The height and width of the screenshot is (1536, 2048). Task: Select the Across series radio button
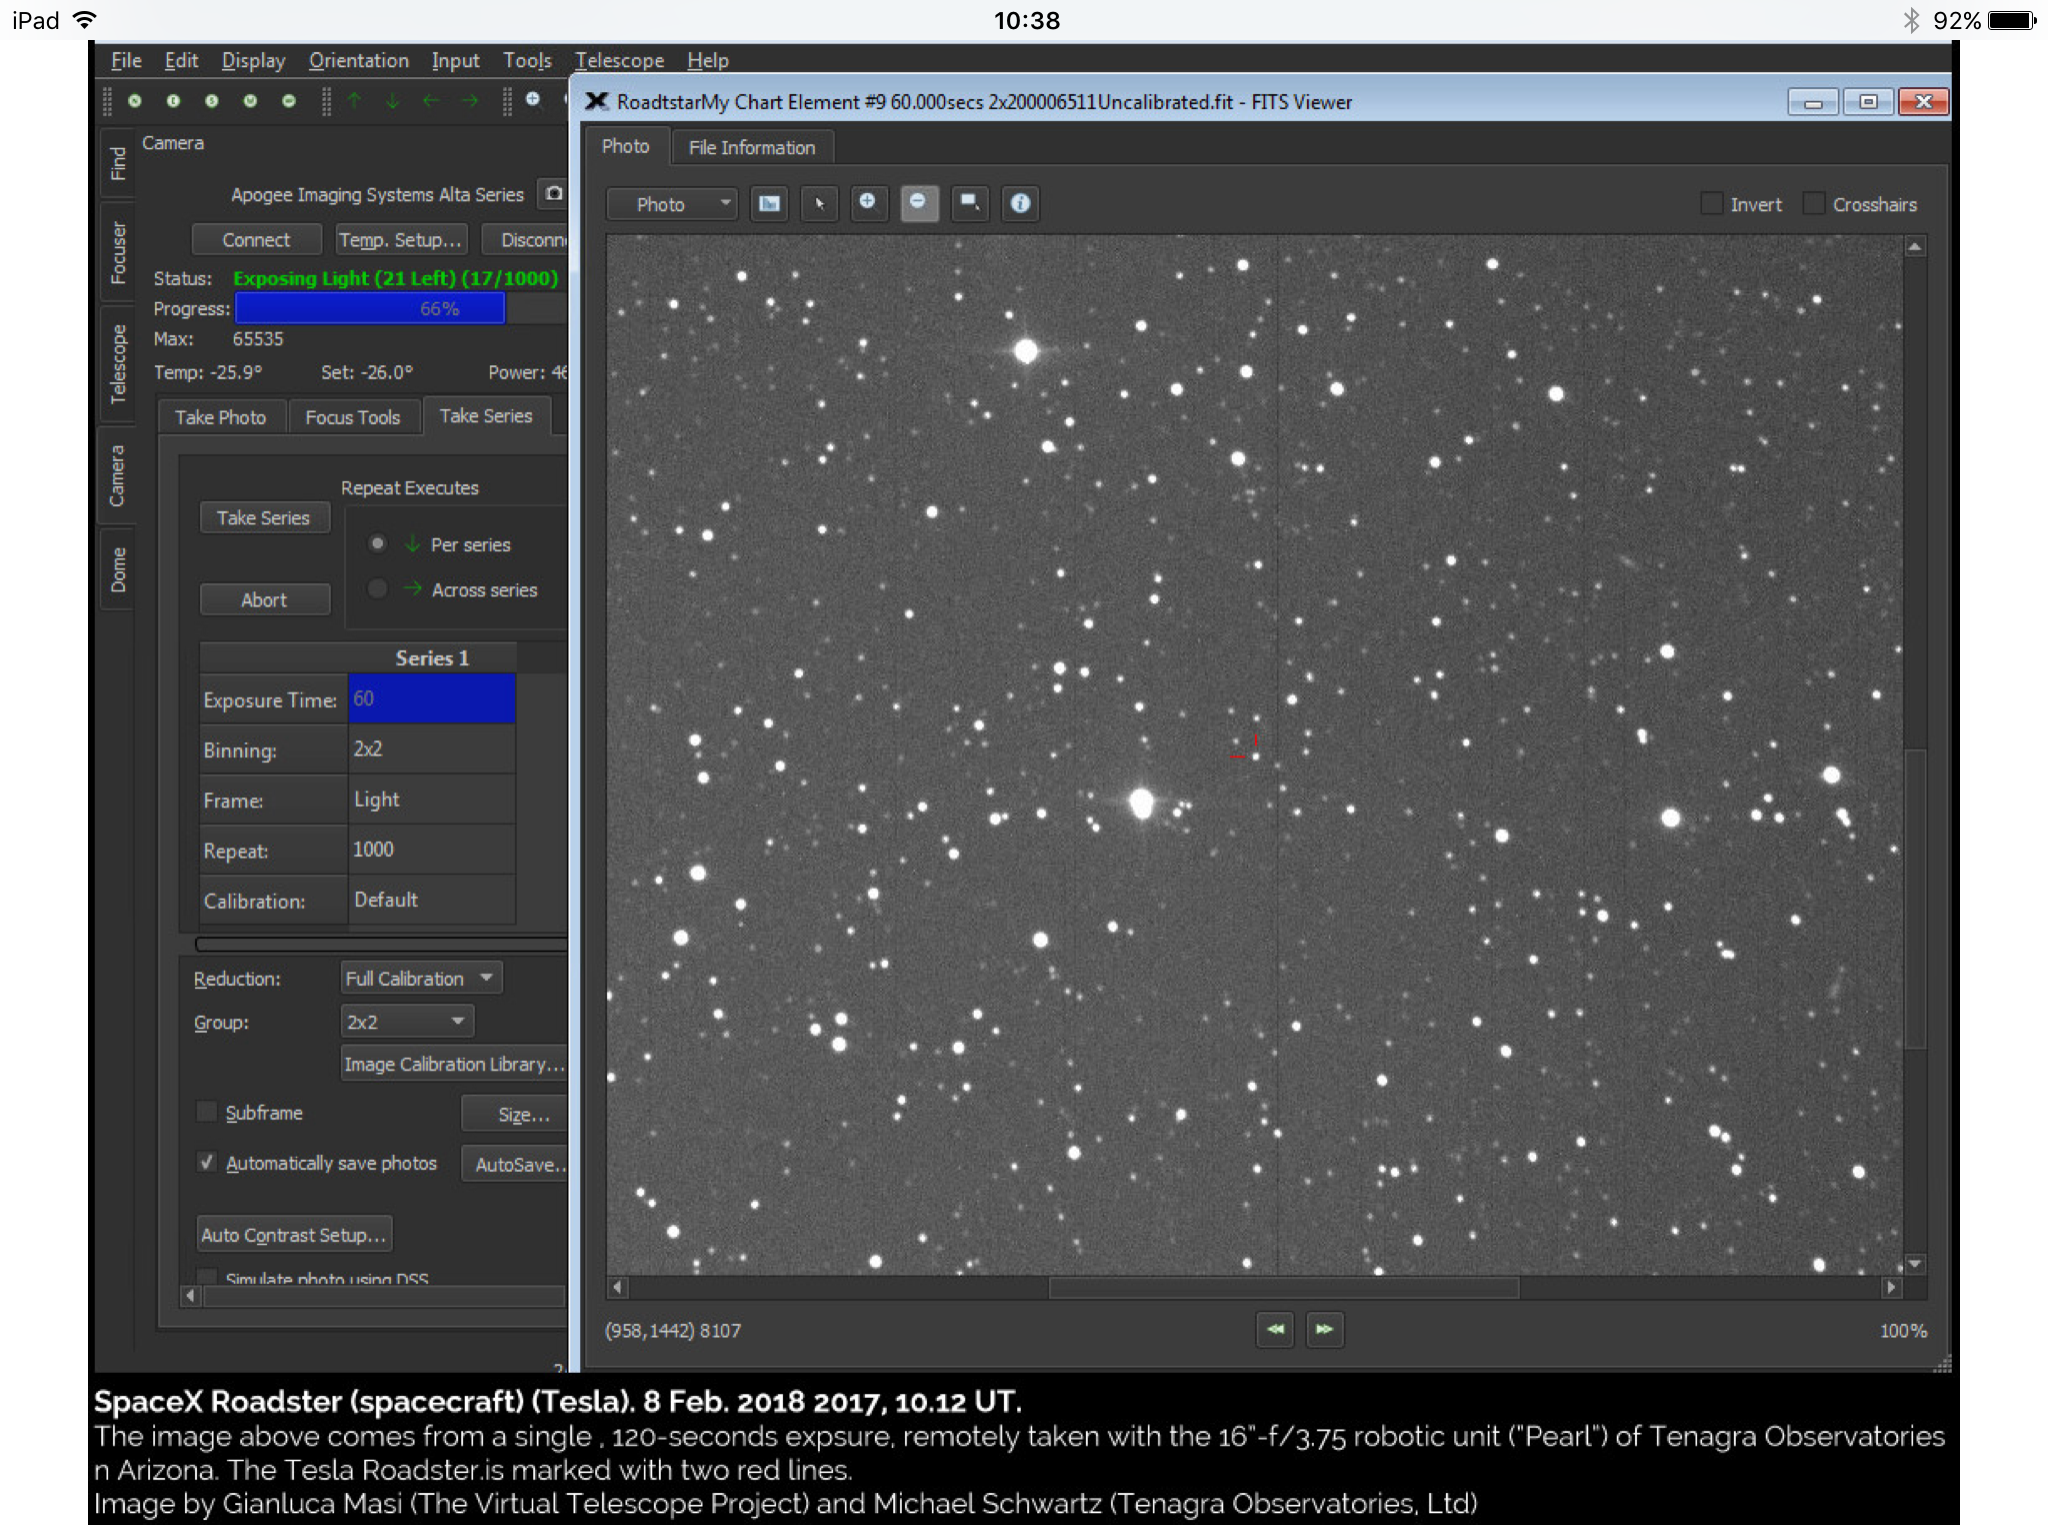point(377,589)
